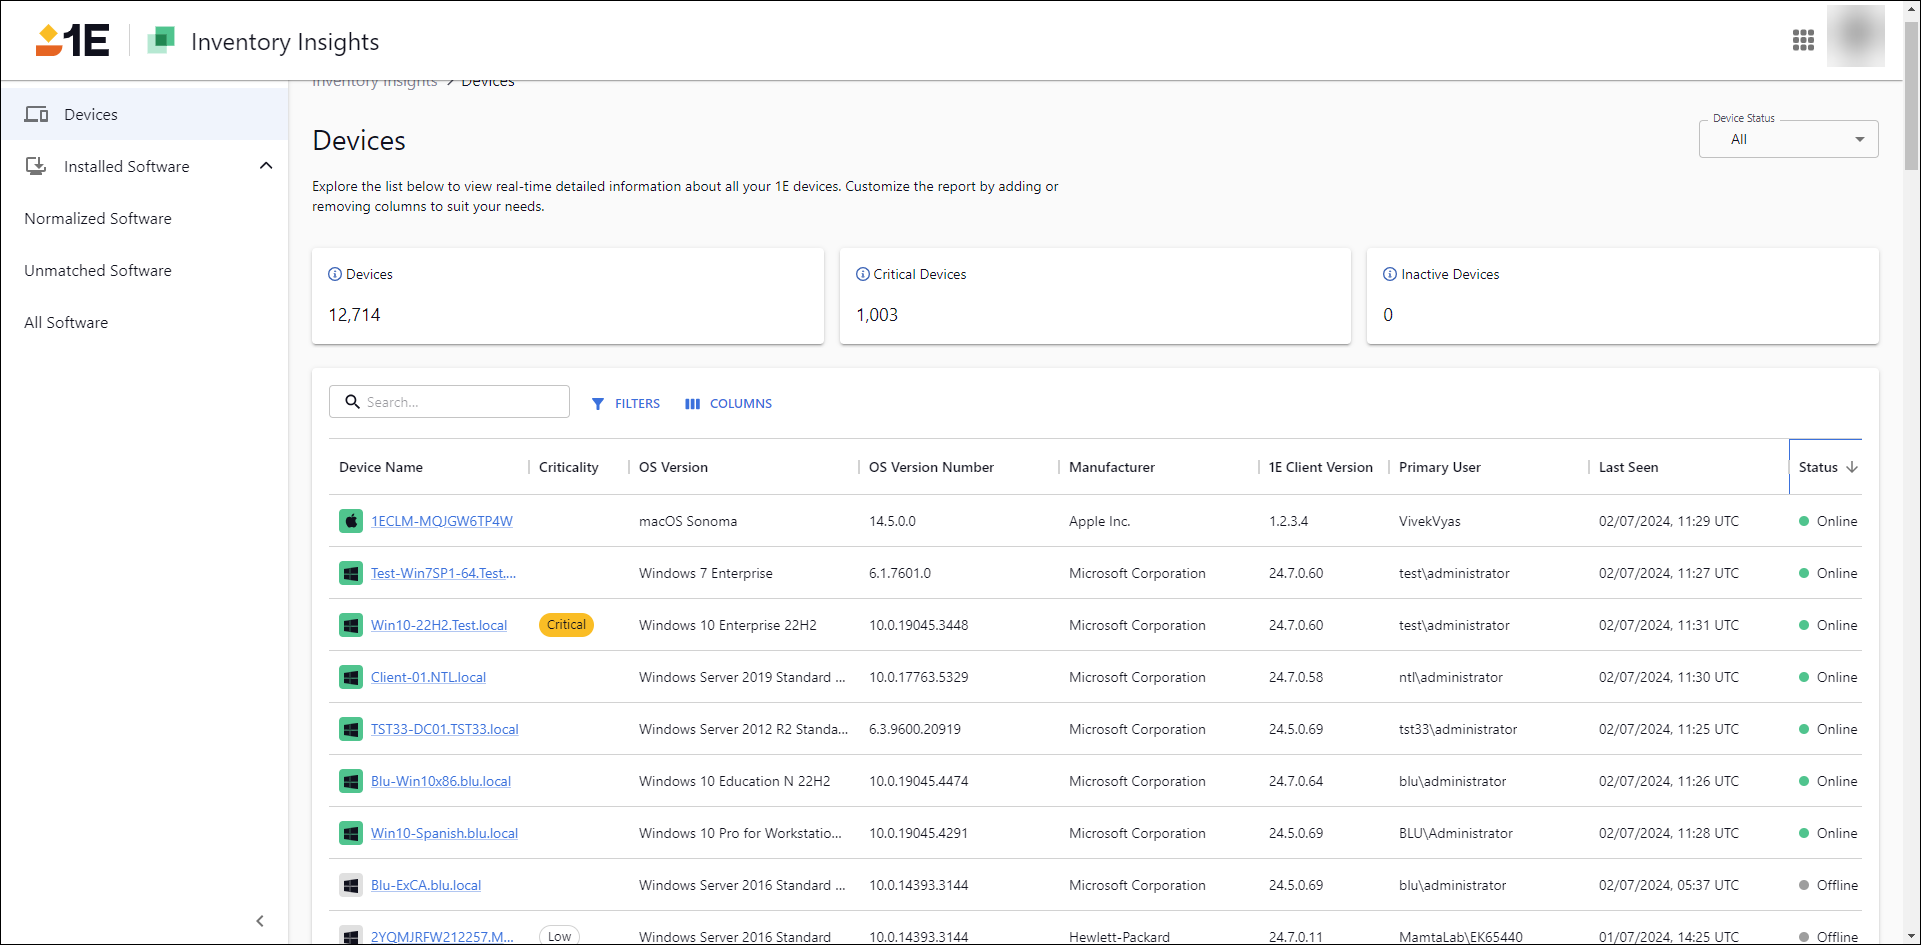The image size is (1921, 945).
Task: Click the user profile avatar
Action: click(x=1855, y=37)
